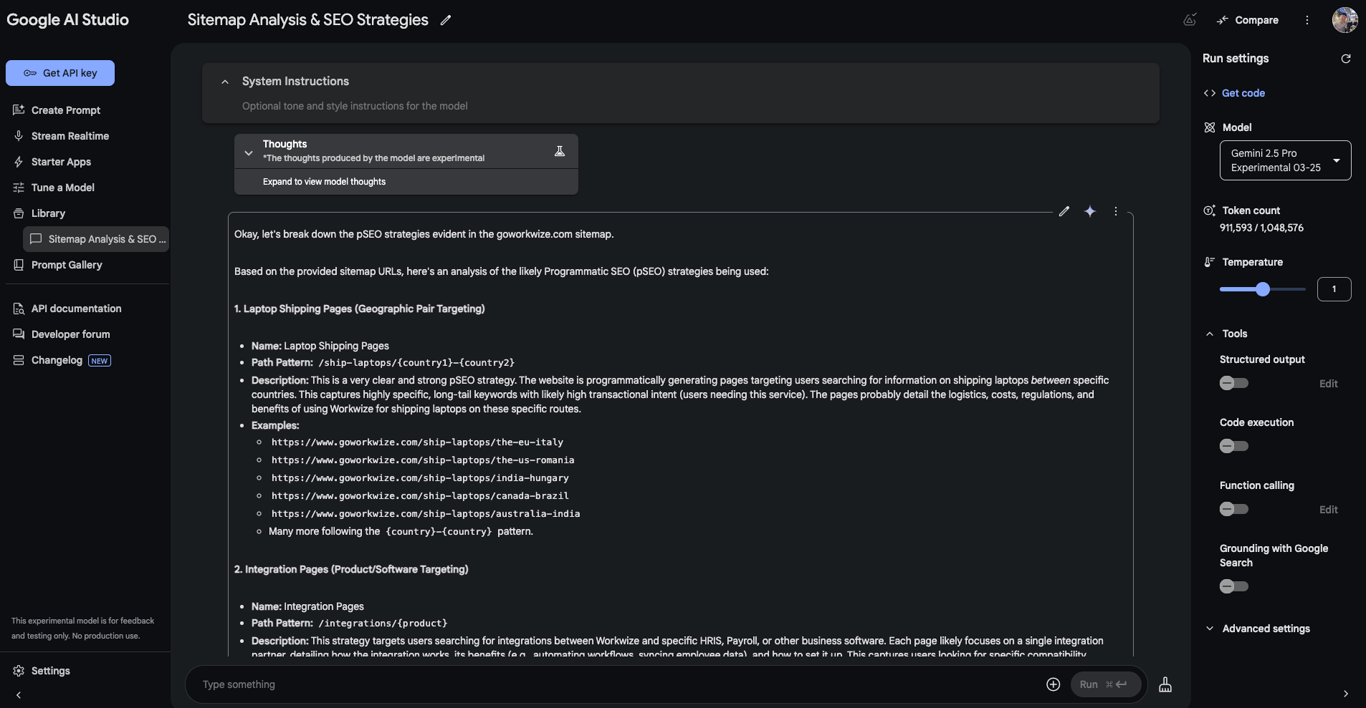Collapse the System Instructions section
Viewport: 1366px width, 708px height.
click(225, 82)
